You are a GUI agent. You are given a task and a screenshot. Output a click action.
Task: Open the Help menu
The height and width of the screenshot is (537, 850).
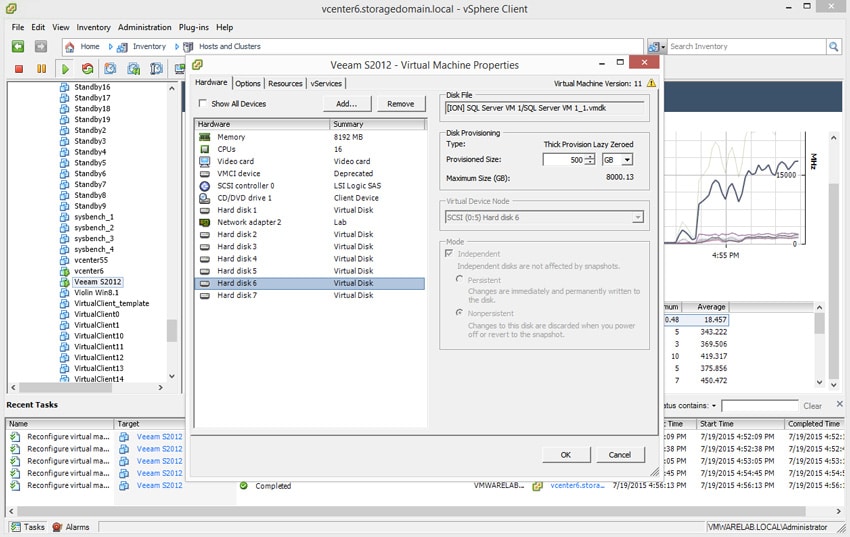[224, 27]
